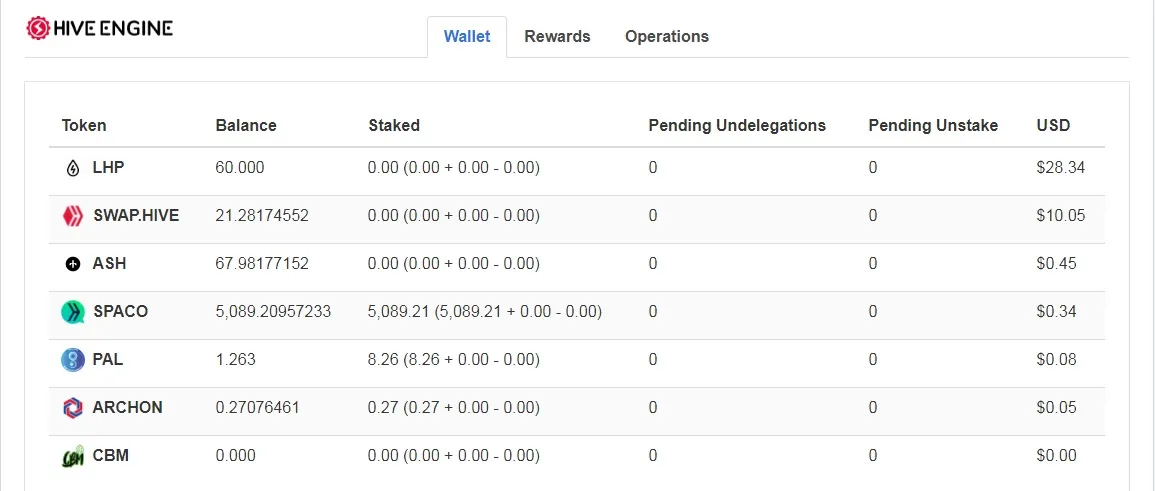1155x491 pixels.
Task: Click the LHP balance 60.000
Action: point(239,168)
